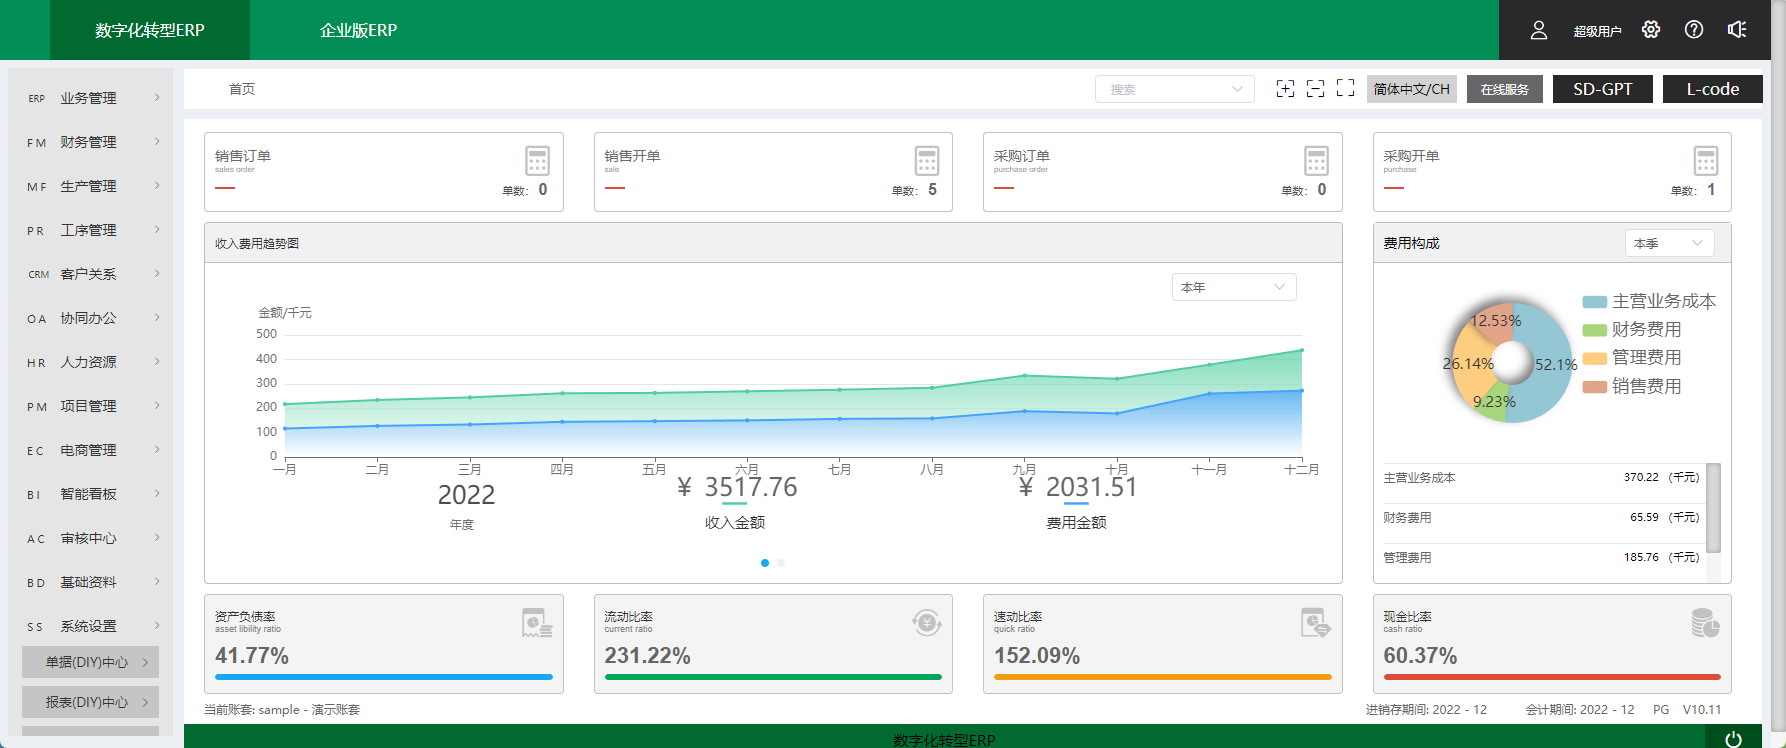Viewport: 1786px width, 748px height.
Task: Click the 搜索 search input field
Action: pos(1165,89)
